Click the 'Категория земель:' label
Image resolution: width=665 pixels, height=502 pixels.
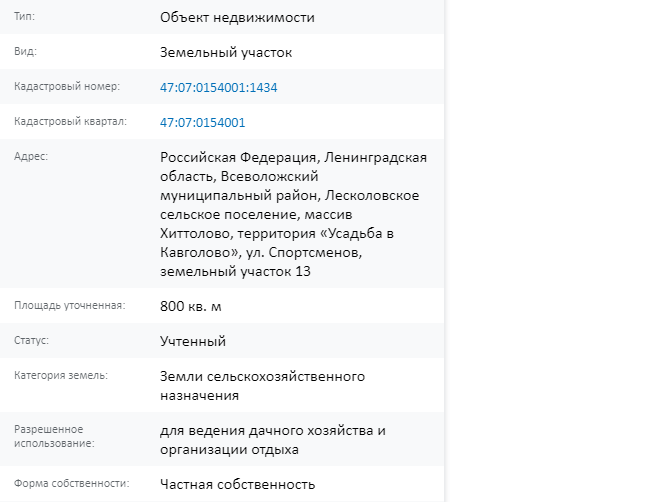coord(61,375)
